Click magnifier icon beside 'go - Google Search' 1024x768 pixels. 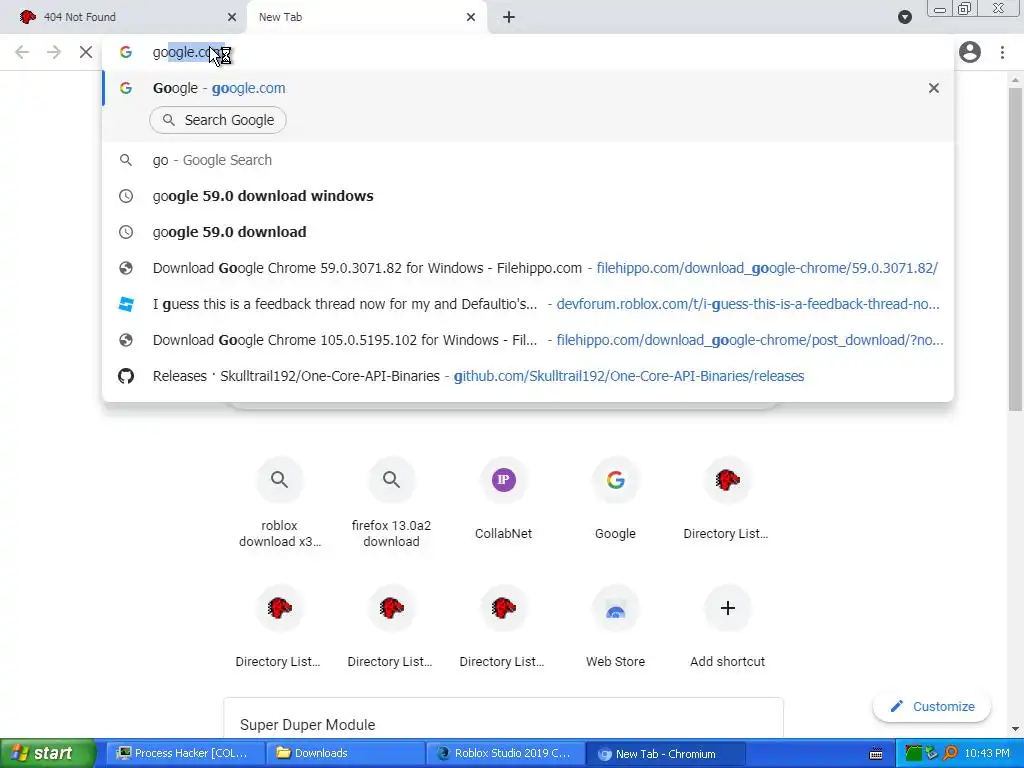[x=126, y=160]
